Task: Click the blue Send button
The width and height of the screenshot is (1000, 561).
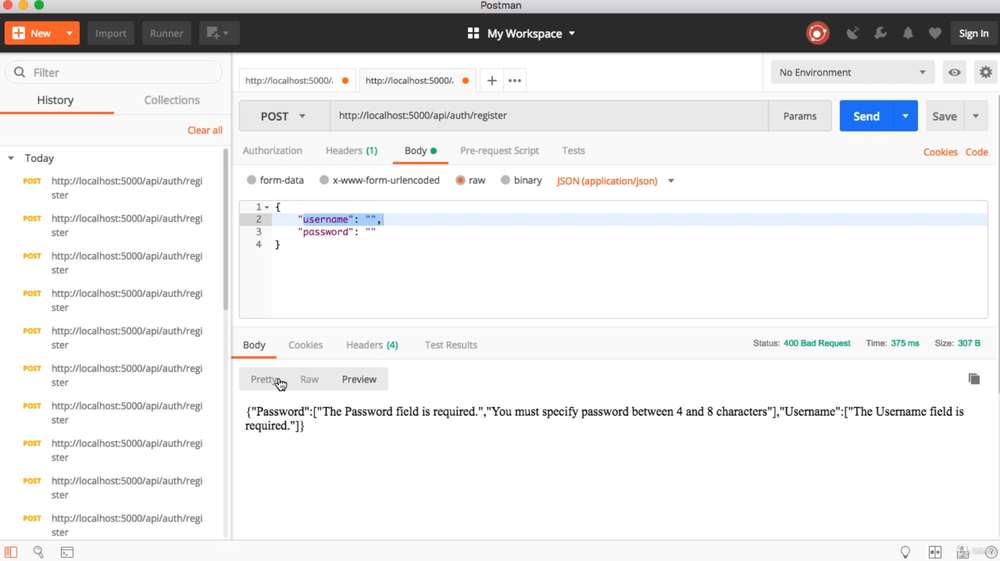Action: coord(866,116)
